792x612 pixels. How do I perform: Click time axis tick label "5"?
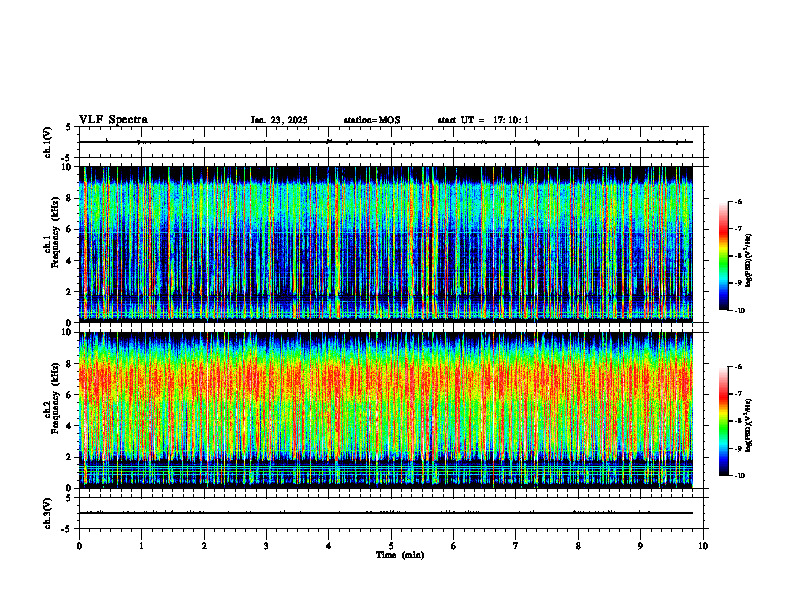(x=391, y=546)
